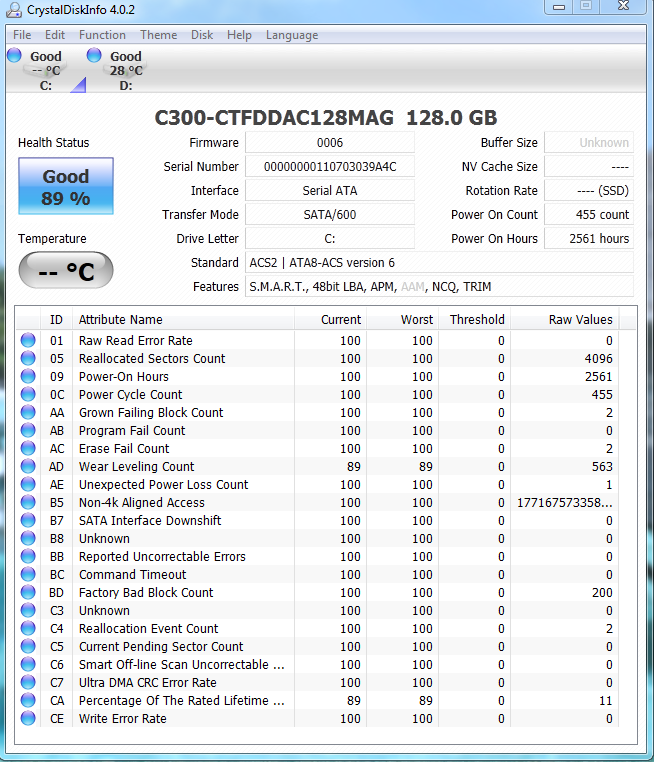This screenshot has width=654, height=762.
Task: Click the ID column header
Action: click(x=56, y=319)
